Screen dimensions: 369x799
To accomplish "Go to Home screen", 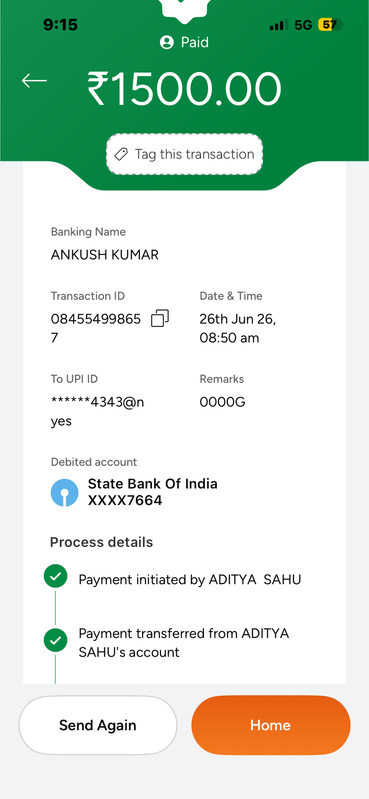I will (271, 725).
